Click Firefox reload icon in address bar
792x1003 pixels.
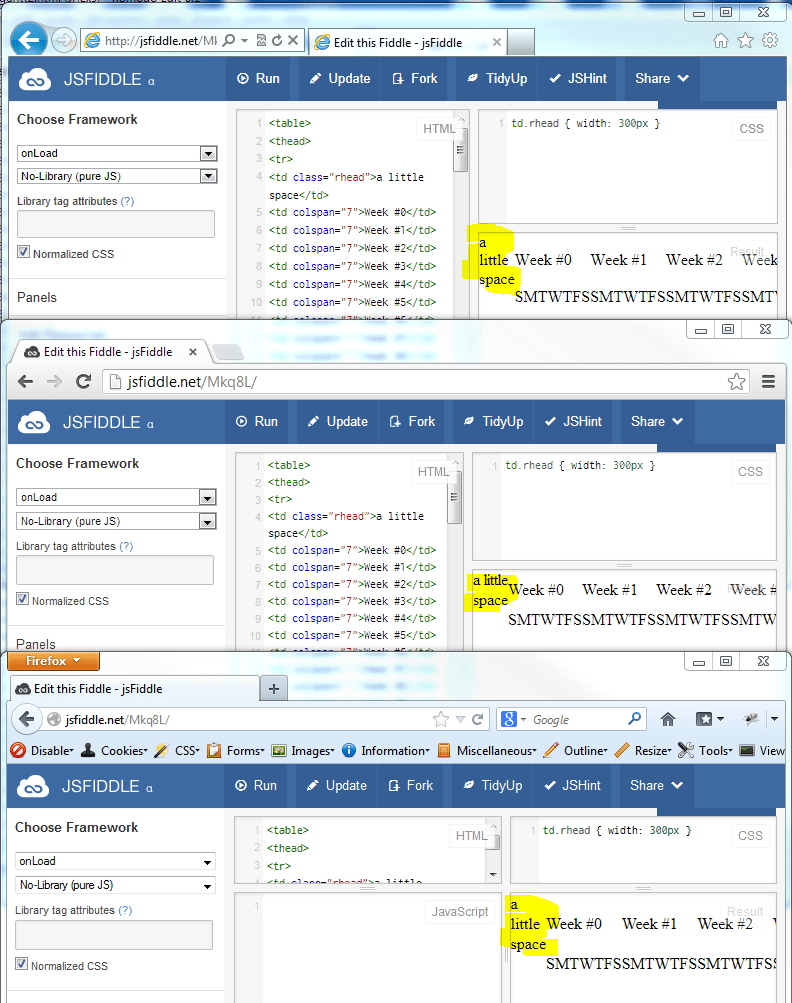tap(477, 720)
